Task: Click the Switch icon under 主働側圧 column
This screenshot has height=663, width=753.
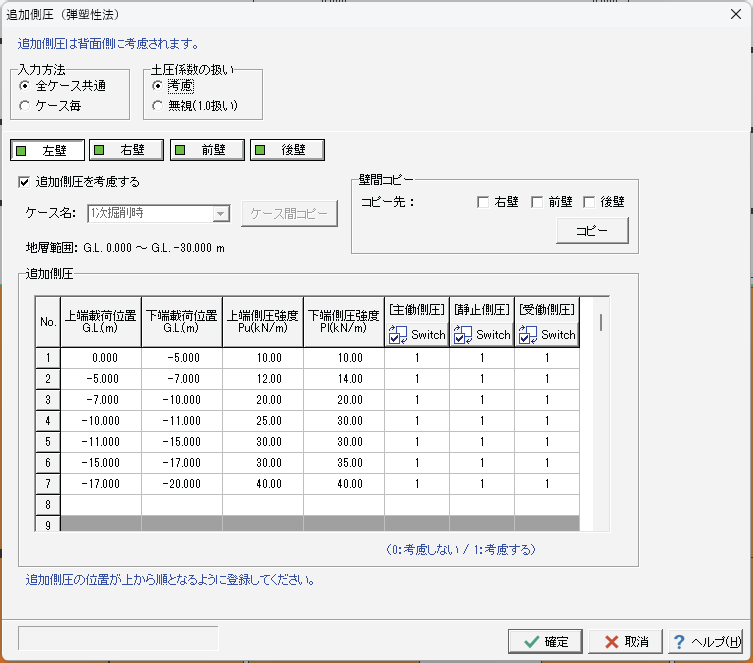Action: (400, 334)
